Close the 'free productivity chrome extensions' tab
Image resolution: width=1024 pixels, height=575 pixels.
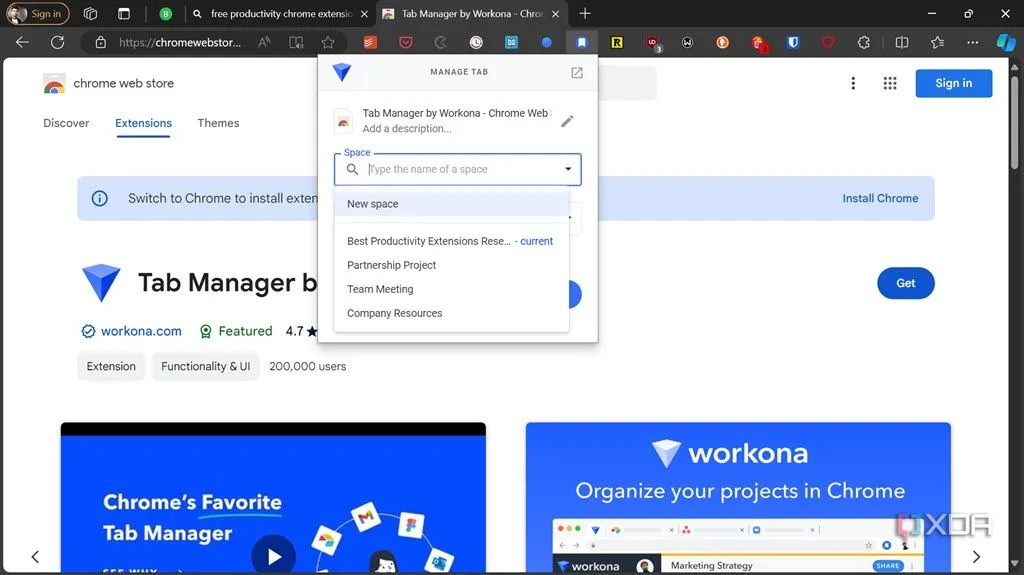click(364, 14)
